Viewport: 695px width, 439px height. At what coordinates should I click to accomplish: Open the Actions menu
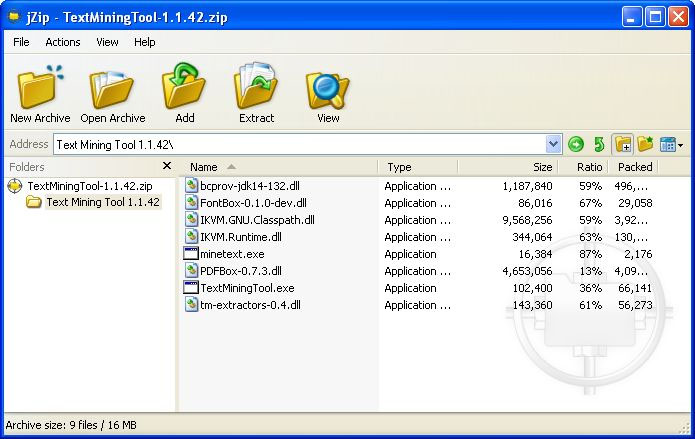coord(62,42)
